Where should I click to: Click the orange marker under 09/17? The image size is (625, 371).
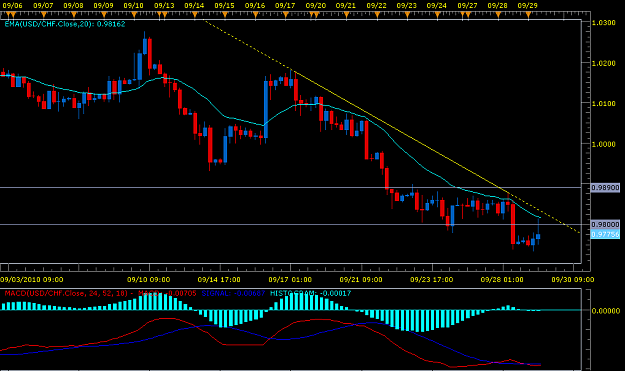pos(286,15)
